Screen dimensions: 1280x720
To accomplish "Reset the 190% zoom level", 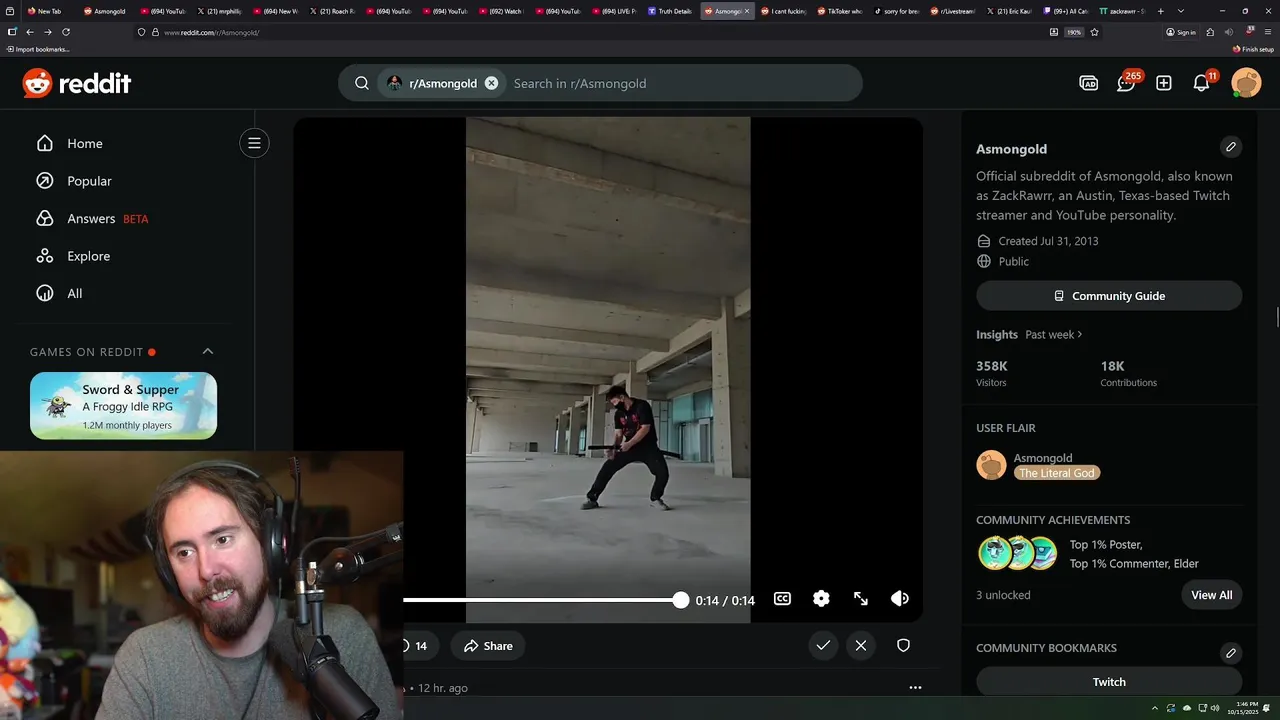I will [1074, 32].
